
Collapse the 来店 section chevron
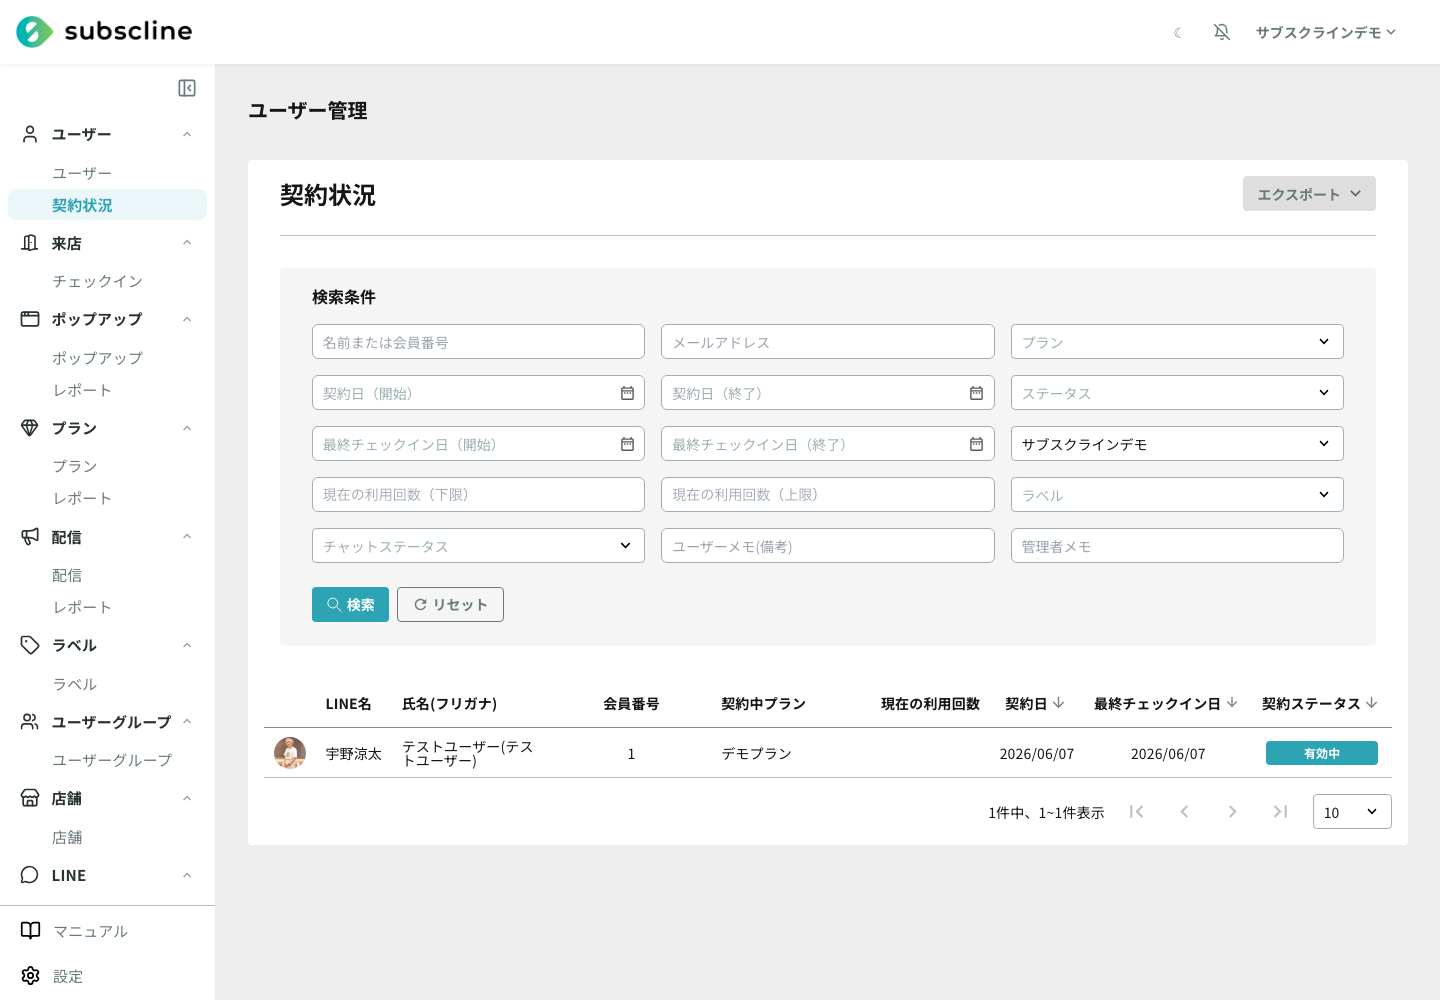point(187,243)
